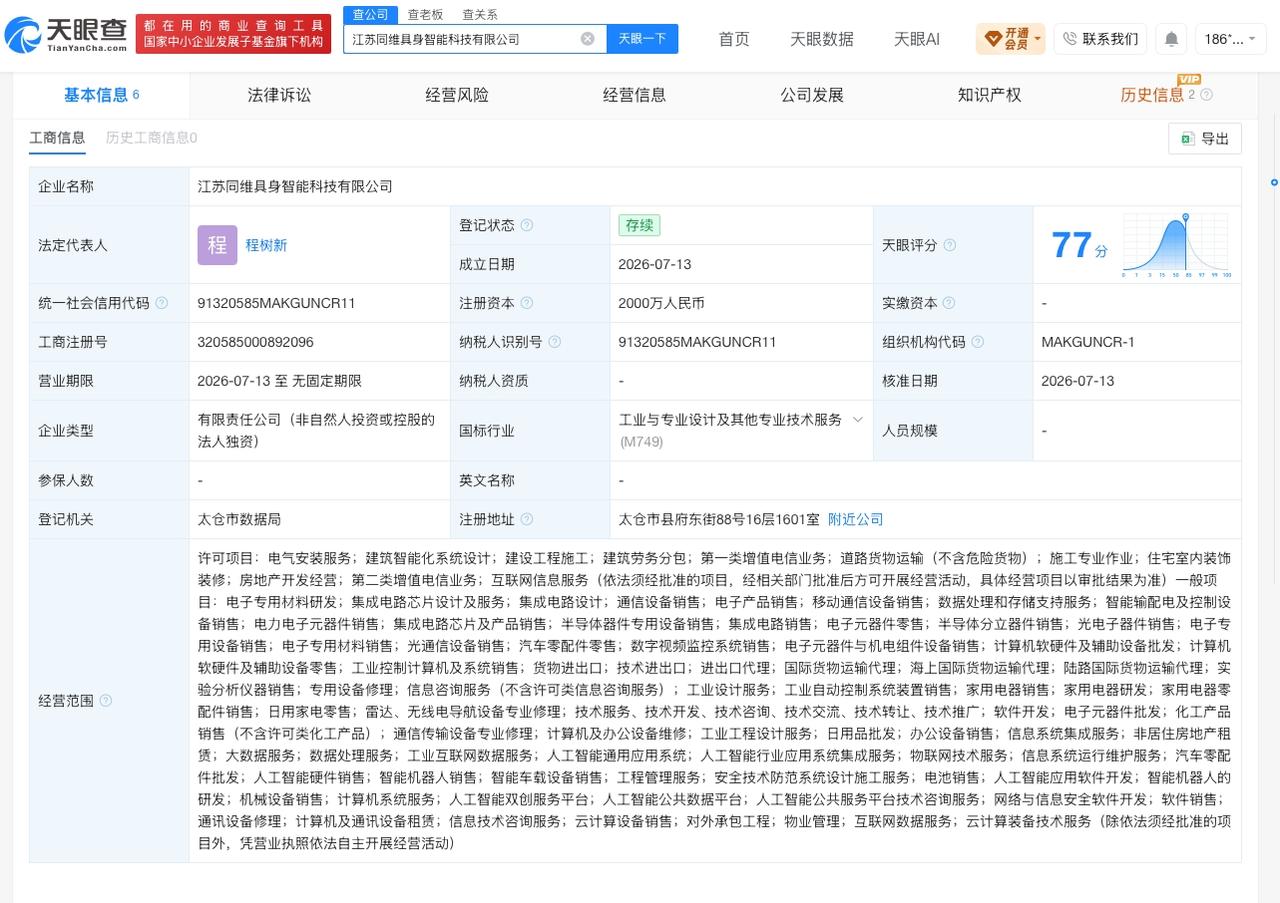Click credit code 91320585MAKGUNCR11 in 统一社会信用代码 row

coord(277,303)
